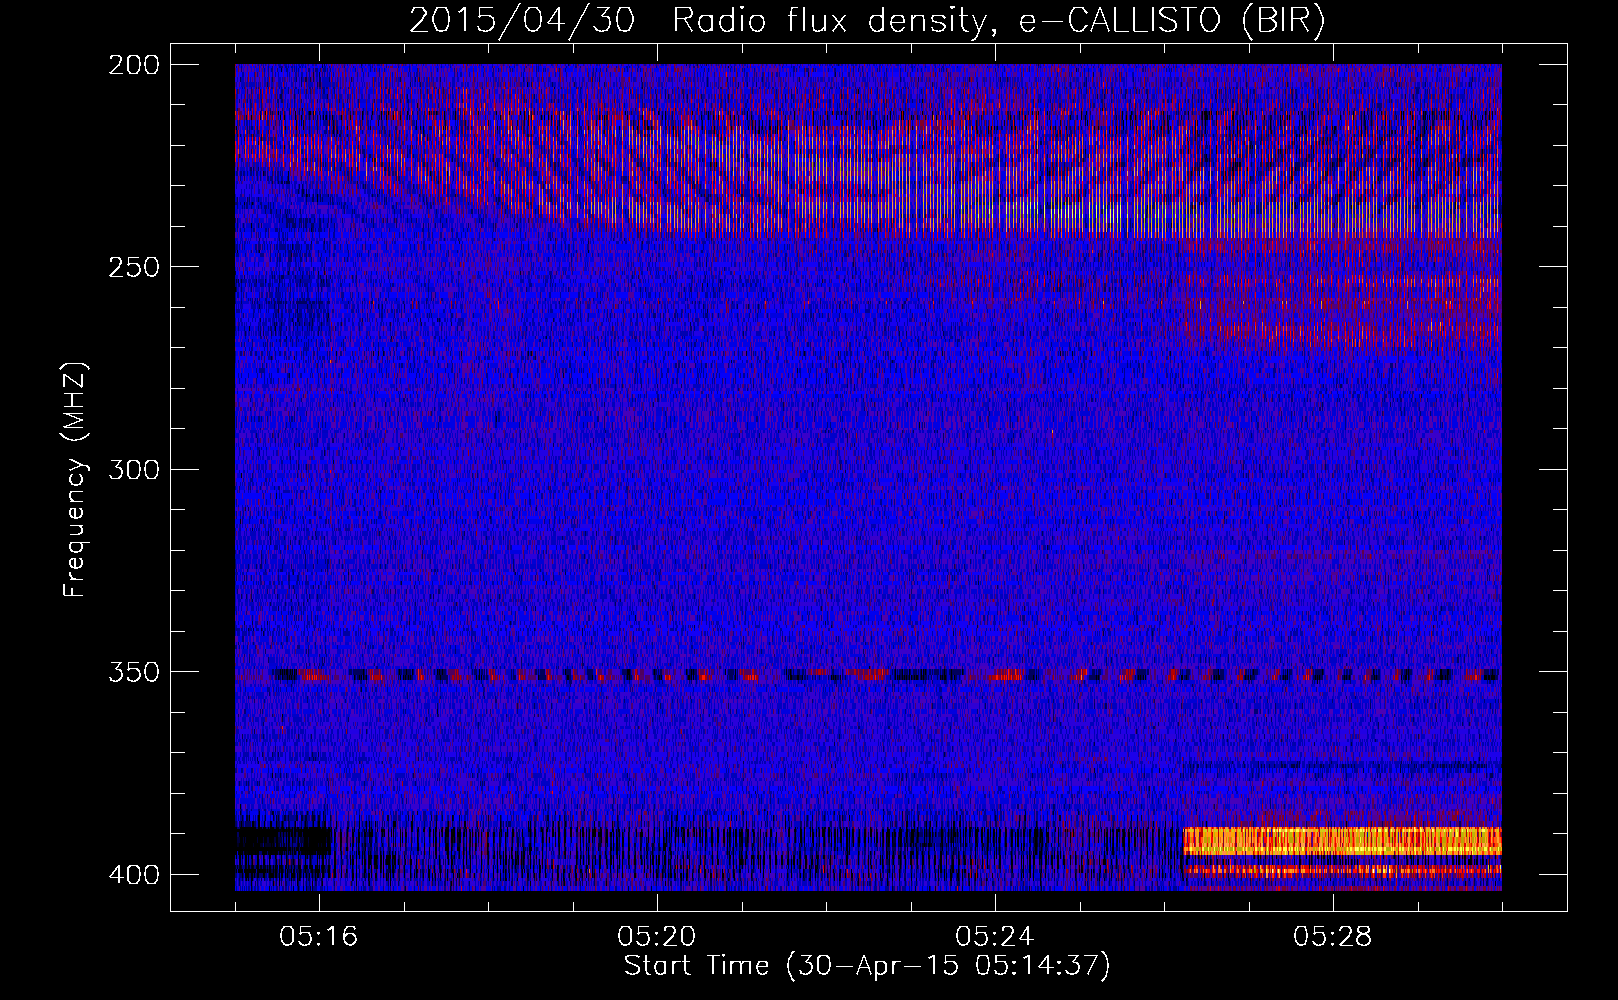Click the plot title '2015/04/30 Radio flux density, e-CALLISTO (BIR)'
The height and width of the screenshot is (1000, 1618).
pos(867,20)
